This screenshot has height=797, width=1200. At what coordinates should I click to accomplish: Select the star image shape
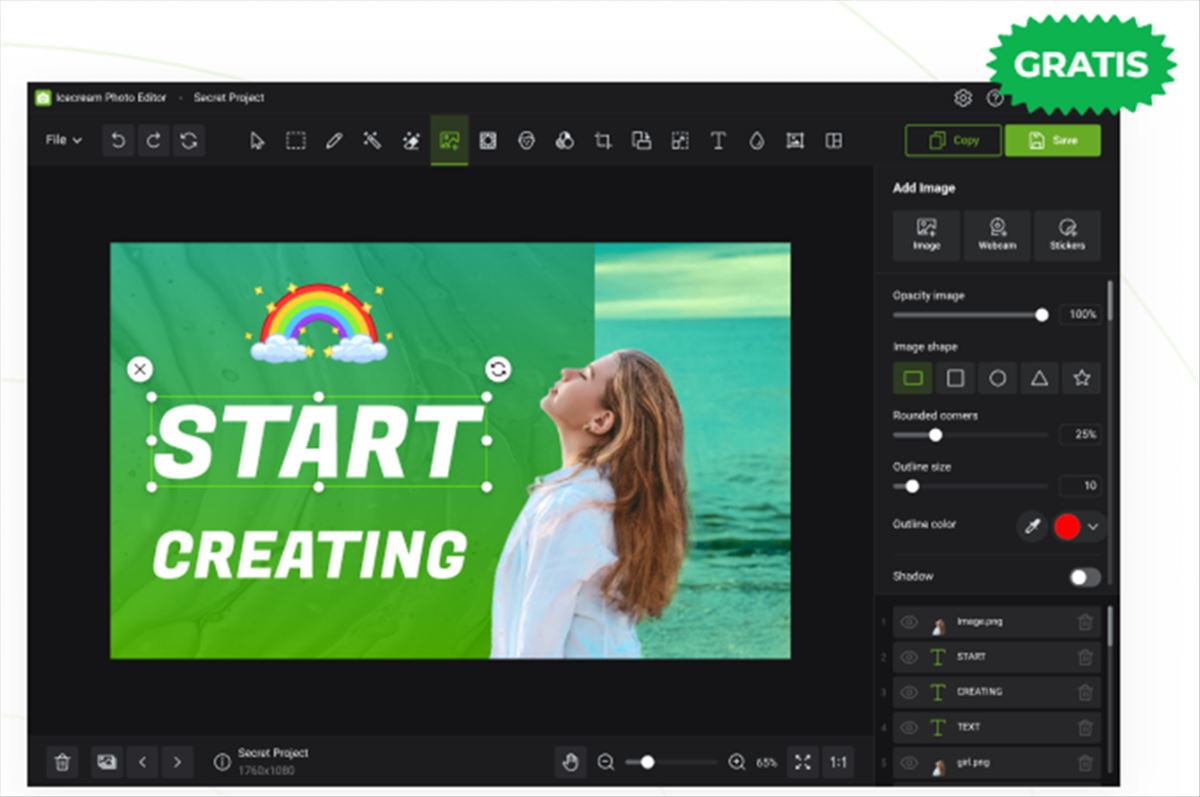pyautogui.click(x=1081, y=378)
